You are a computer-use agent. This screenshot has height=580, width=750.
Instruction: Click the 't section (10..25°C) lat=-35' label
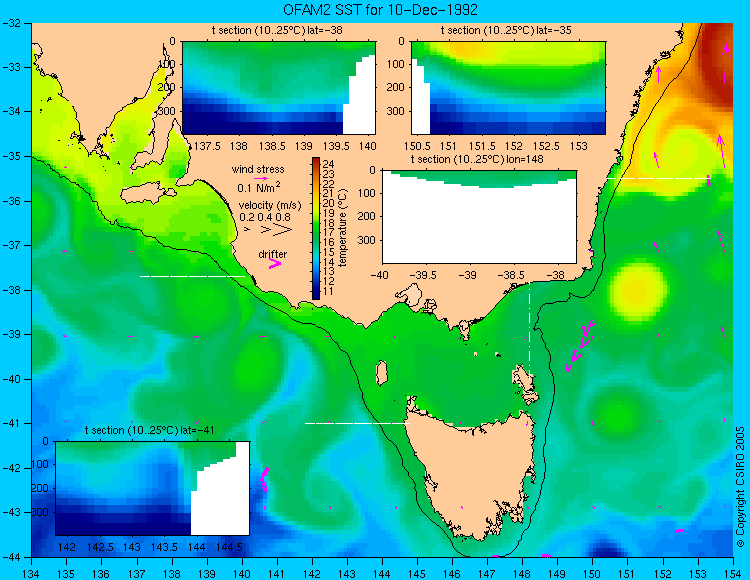506,30
